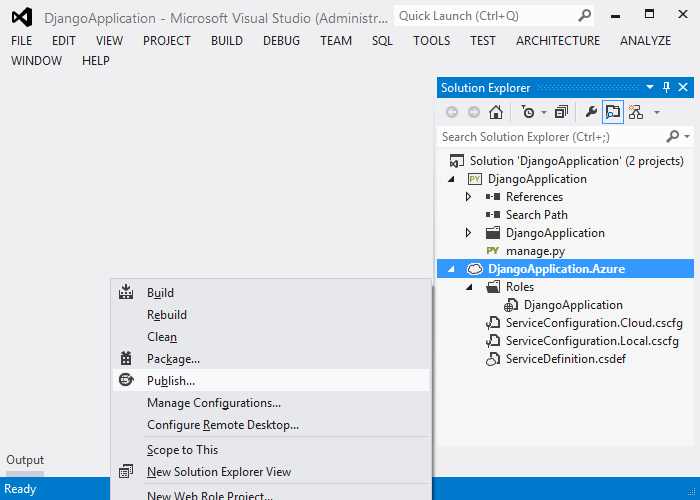
Task: Click the References node icon
Action: pyautogui.click(x=493, y=197)
